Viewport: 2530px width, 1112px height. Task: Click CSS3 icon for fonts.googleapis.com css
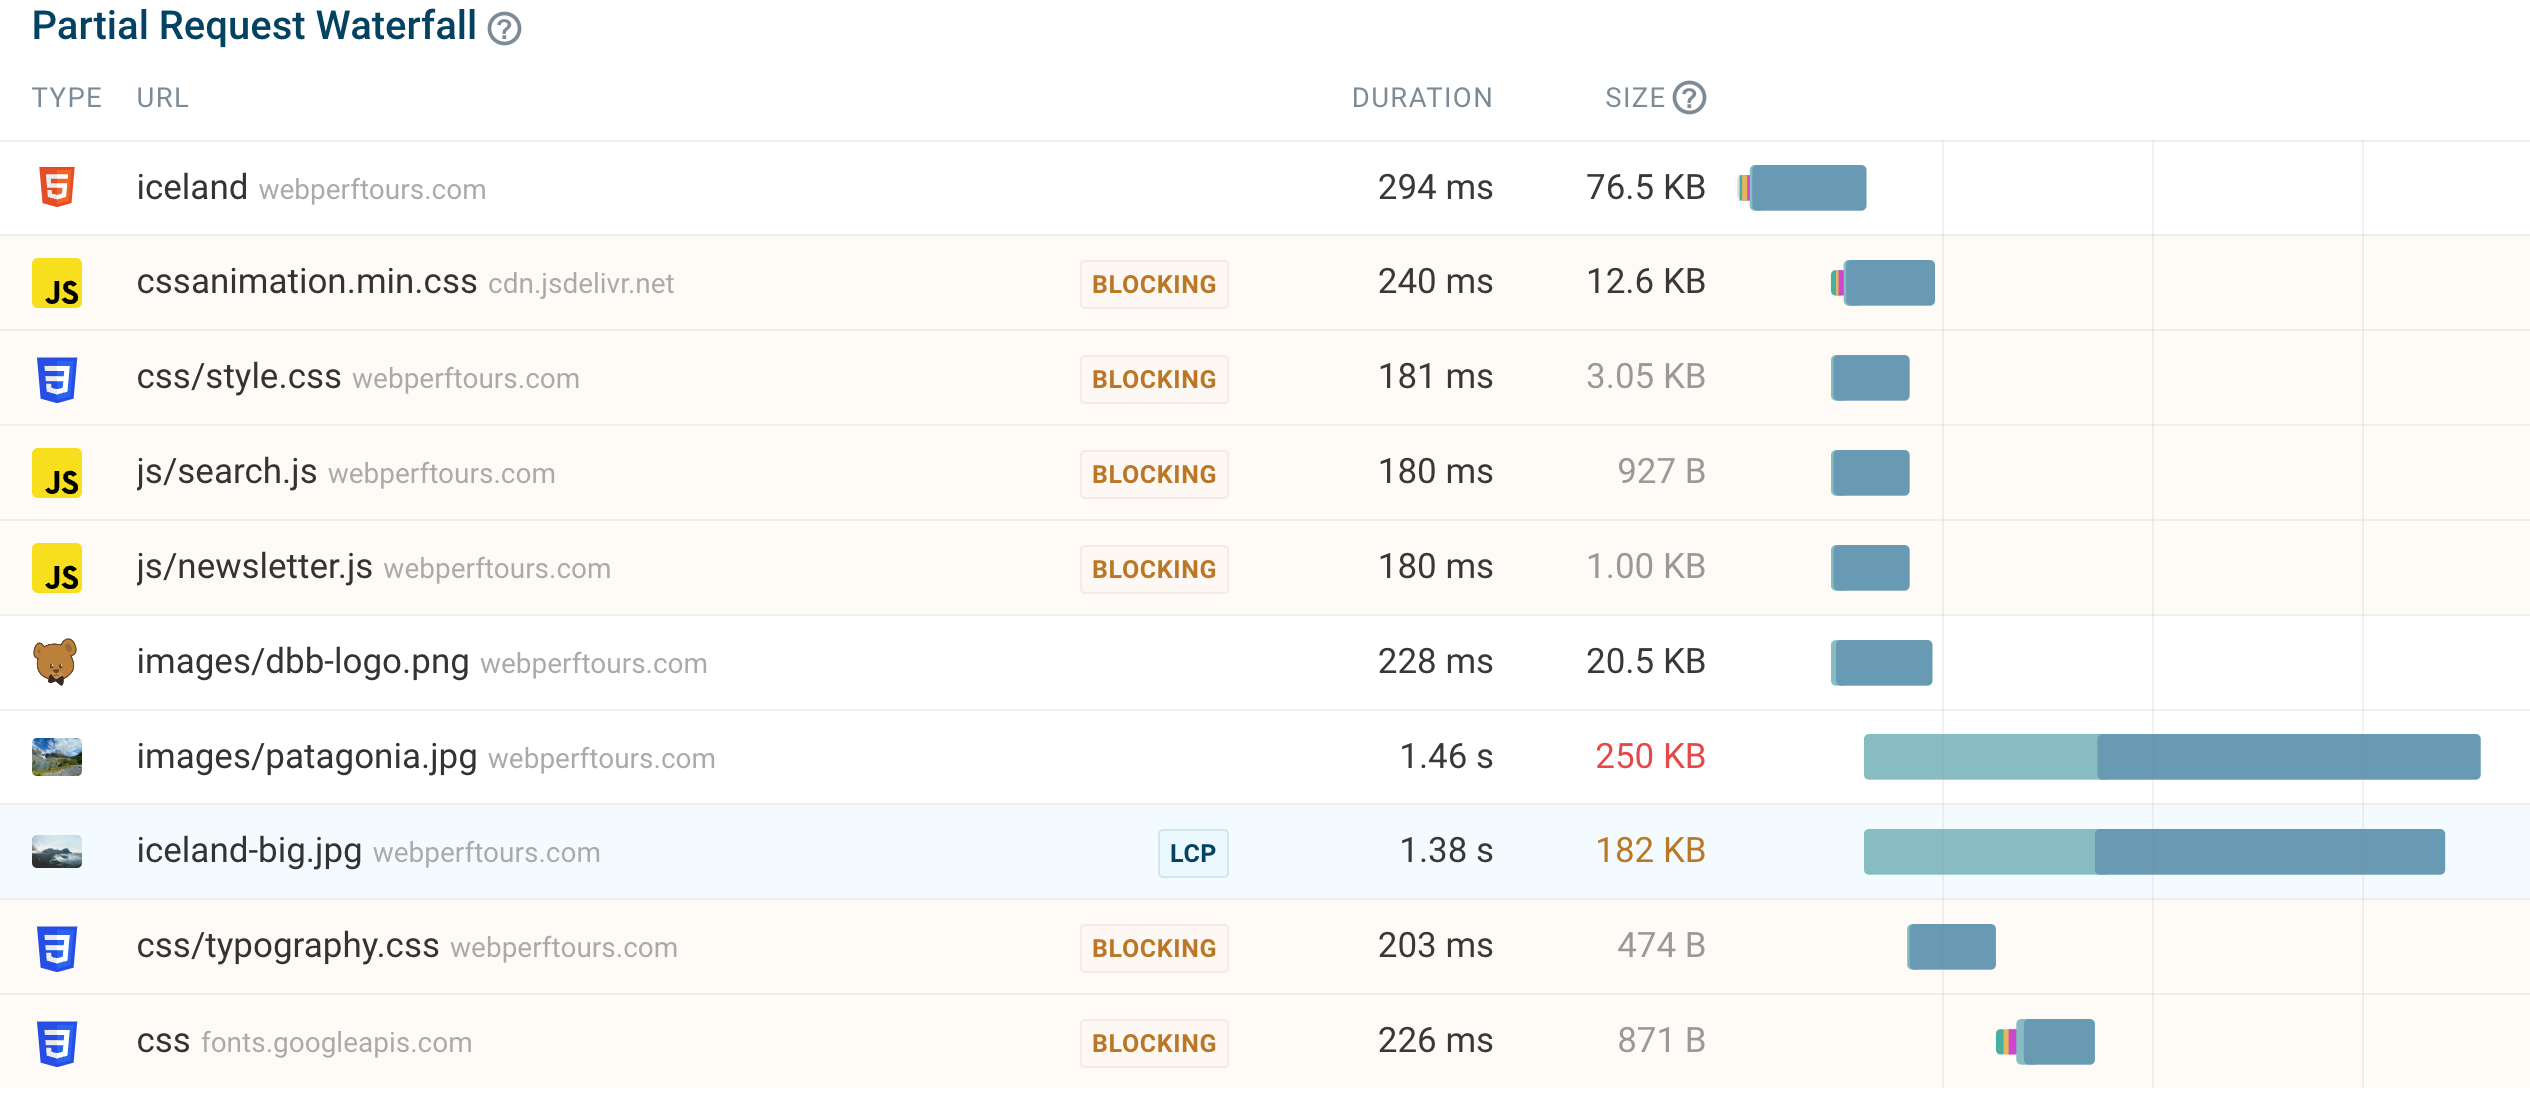pyautogui.click(x=57, y=1042)
